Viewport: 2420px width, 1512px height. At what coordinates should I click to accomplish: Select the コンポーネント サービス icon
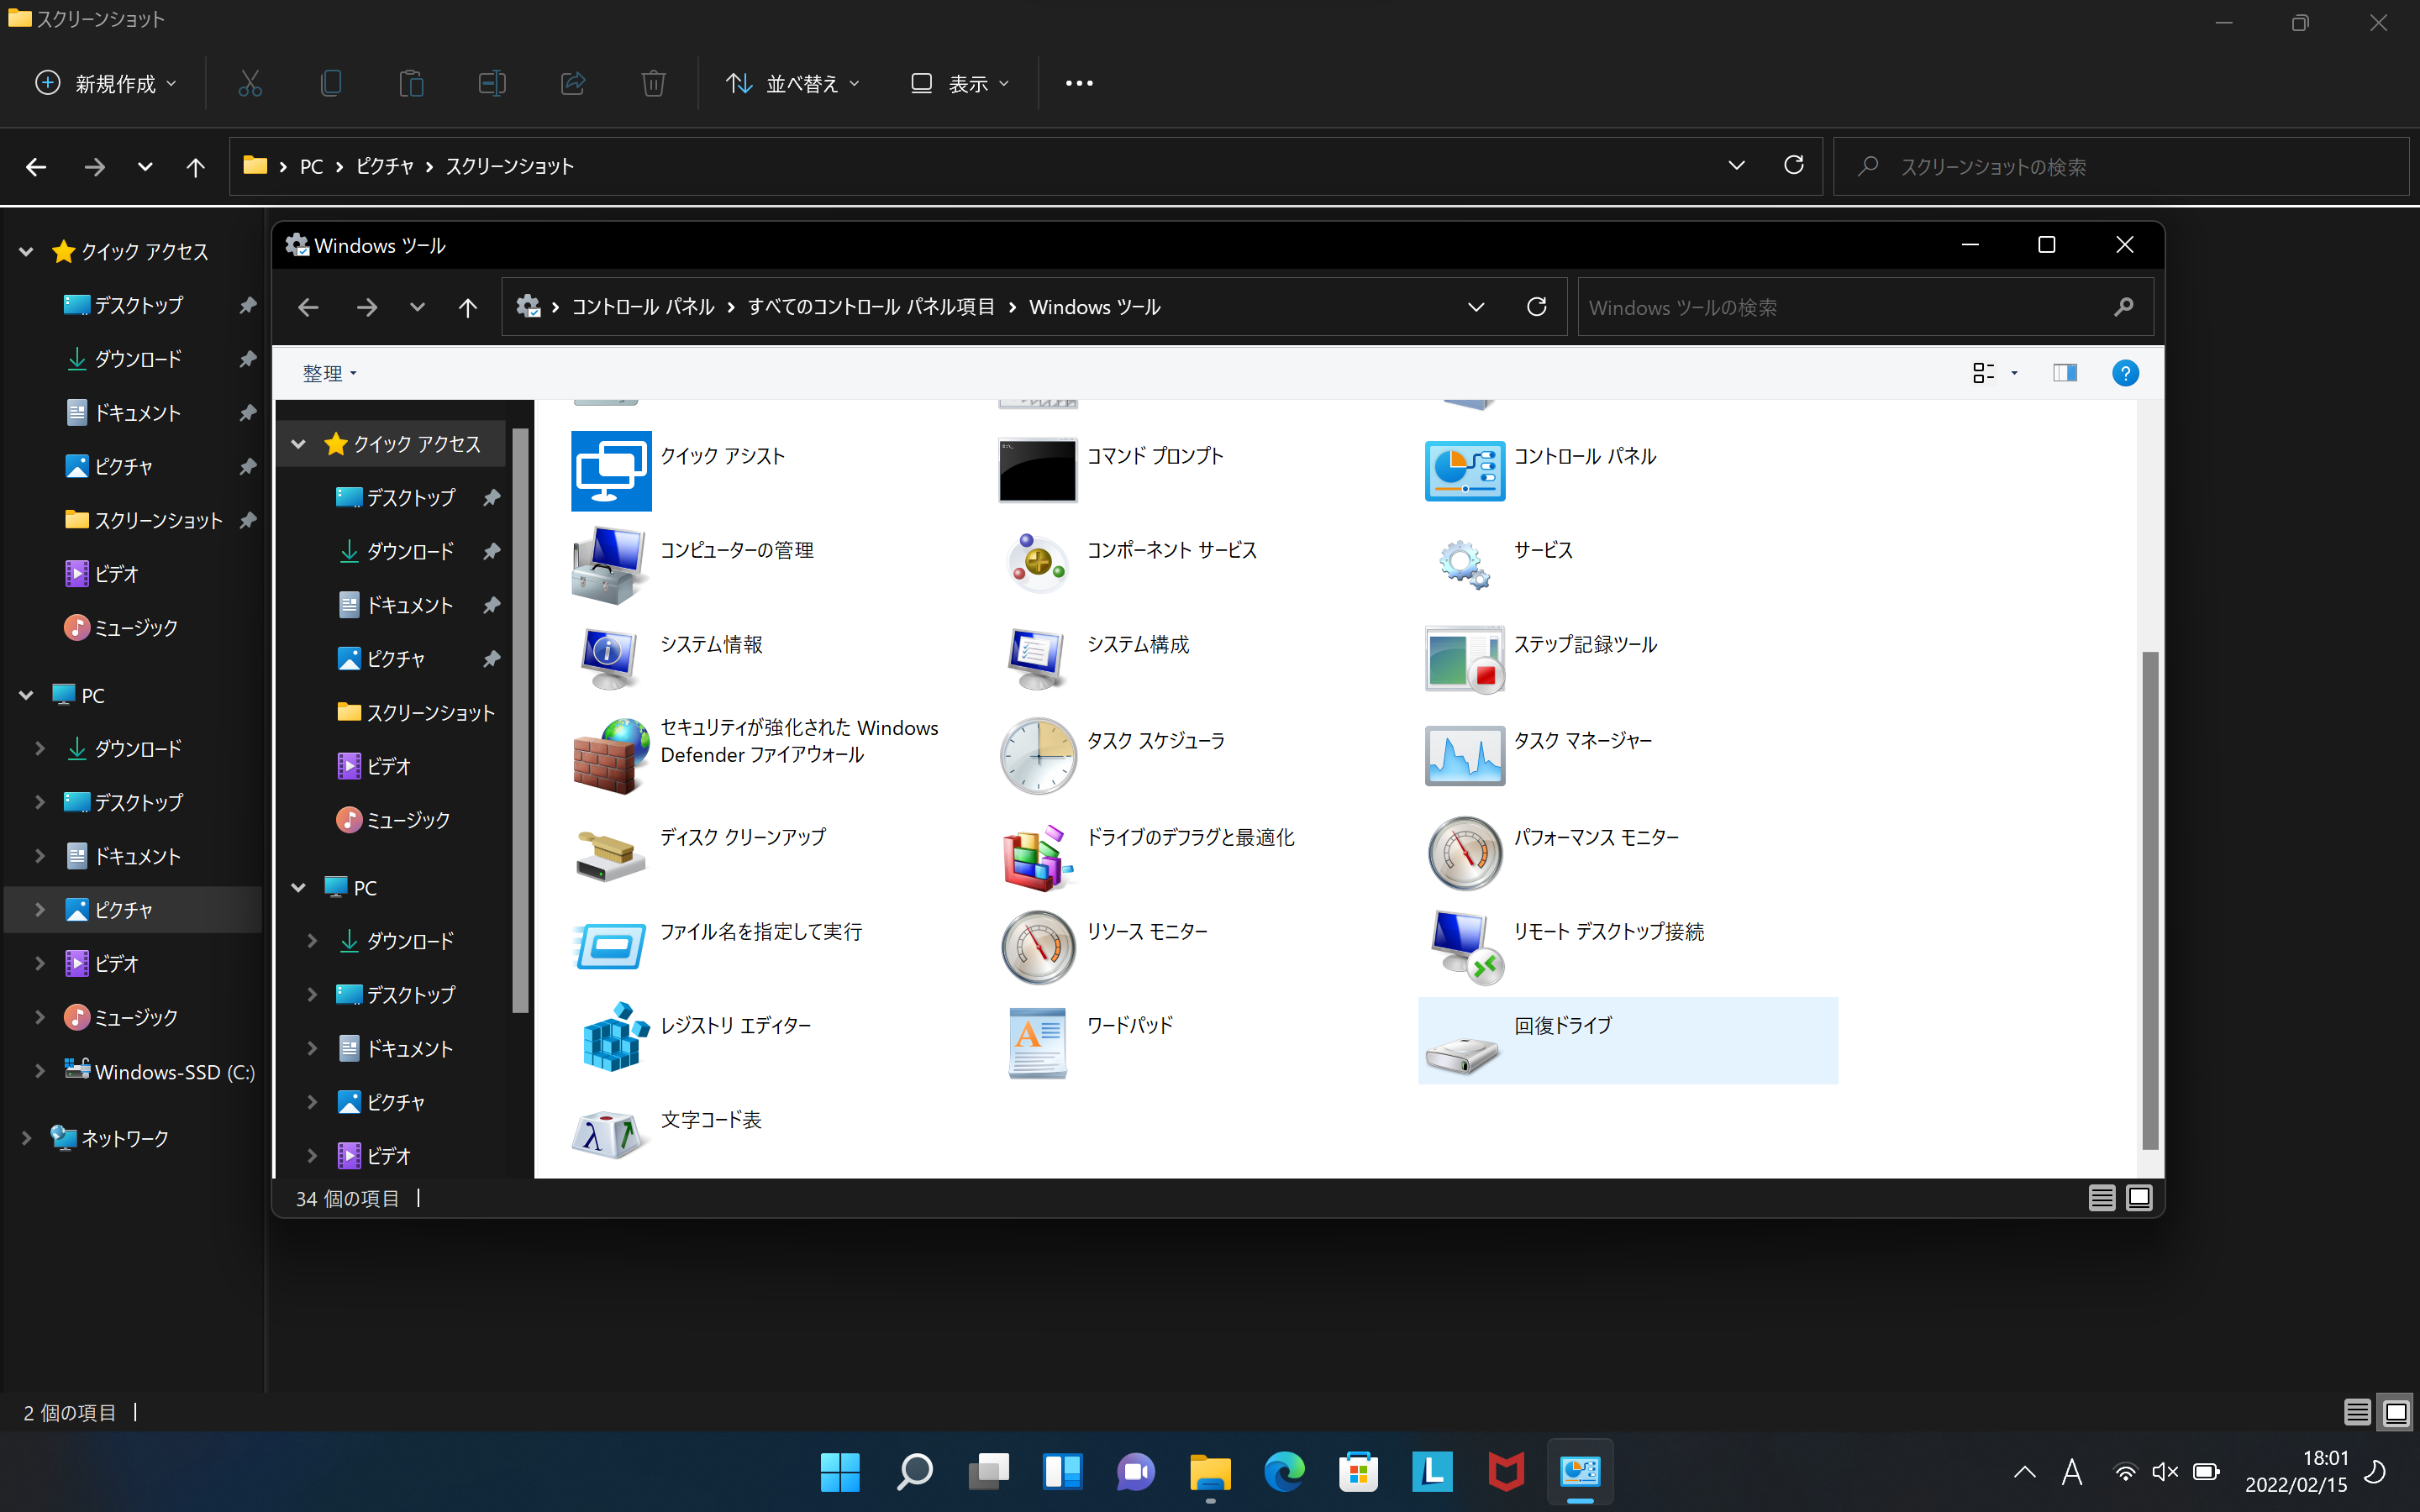tap(1038, 563)
